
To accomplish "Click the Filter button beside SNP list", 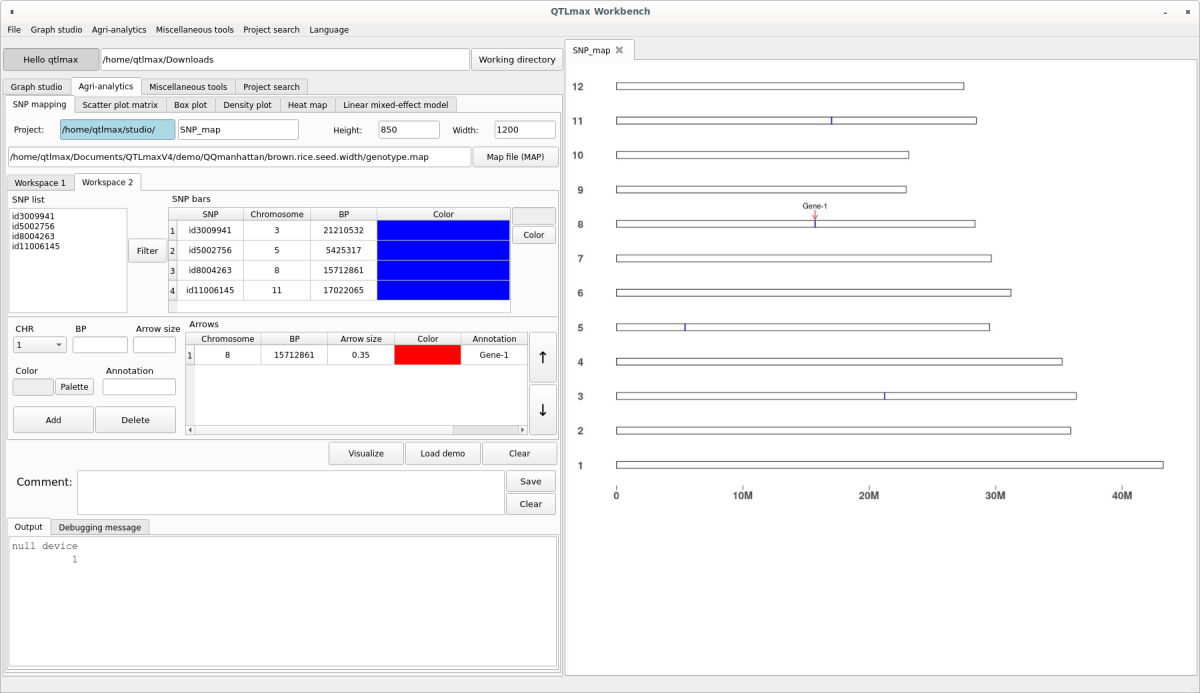I will tap(147, 251).
